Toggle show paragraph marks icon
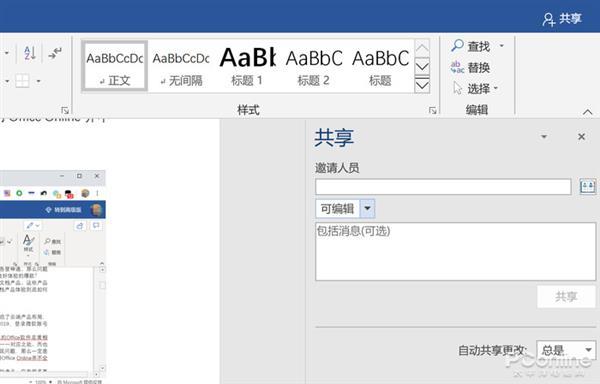600x384 pixels. [x=55, y=53]
